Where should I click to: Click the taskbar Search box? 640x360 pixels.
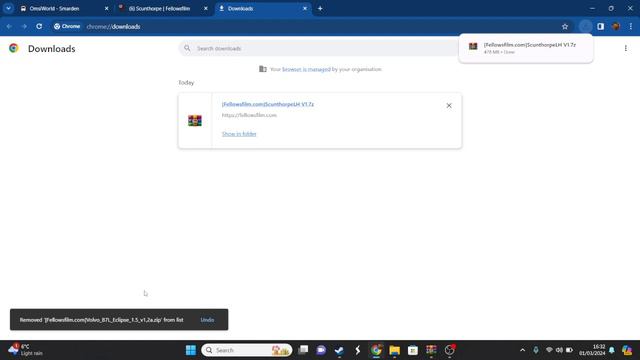[x=247, y=350]
